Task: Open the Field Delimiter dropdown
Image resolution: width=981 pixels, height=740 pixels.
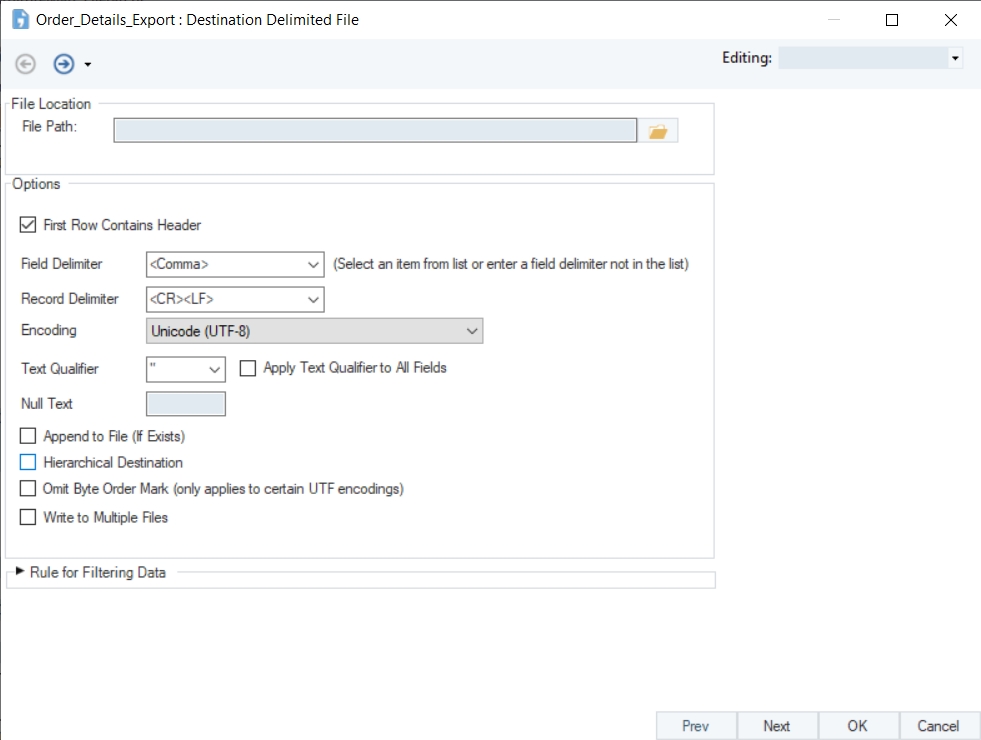Action: 313,265
